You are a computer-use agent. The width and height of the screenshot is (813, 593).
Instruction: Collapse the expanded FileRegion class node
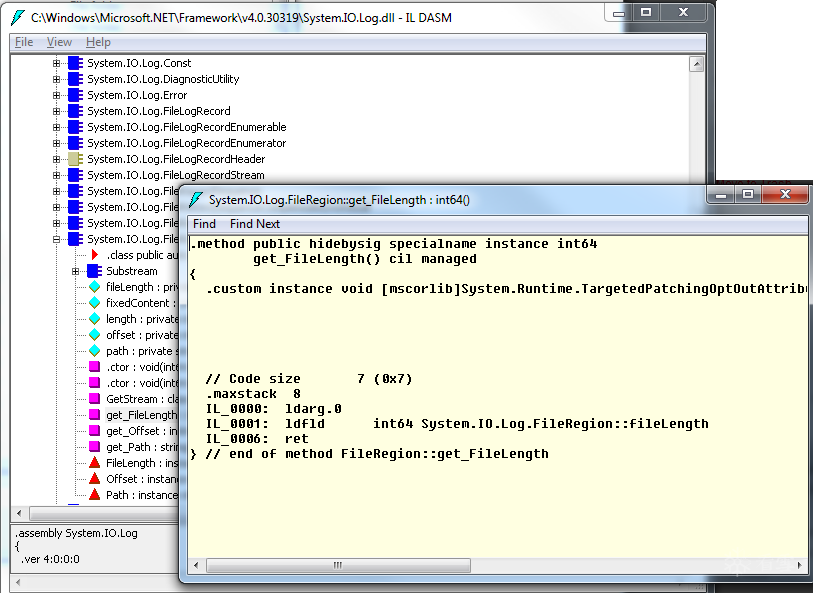pyautogui.click(x=57, y=239)
